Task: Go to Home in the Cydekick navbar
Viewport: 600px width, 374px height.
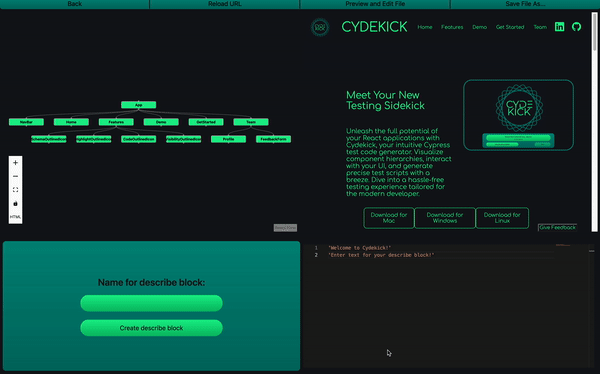Action: [425, 27]
